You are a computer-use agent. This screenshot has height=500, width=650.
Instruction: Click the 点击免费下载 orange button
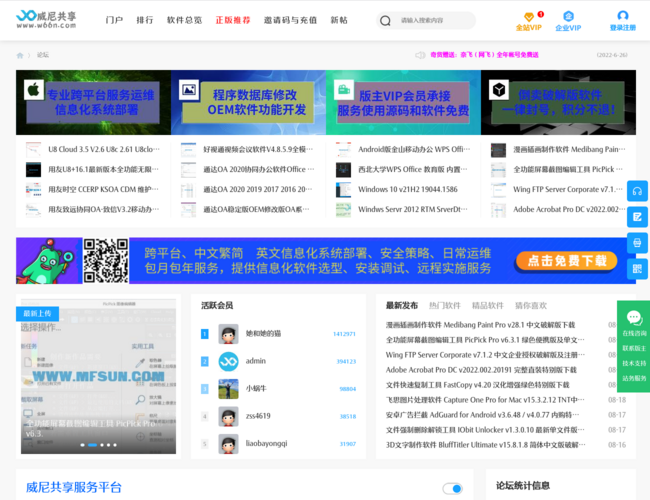point(566,261)
